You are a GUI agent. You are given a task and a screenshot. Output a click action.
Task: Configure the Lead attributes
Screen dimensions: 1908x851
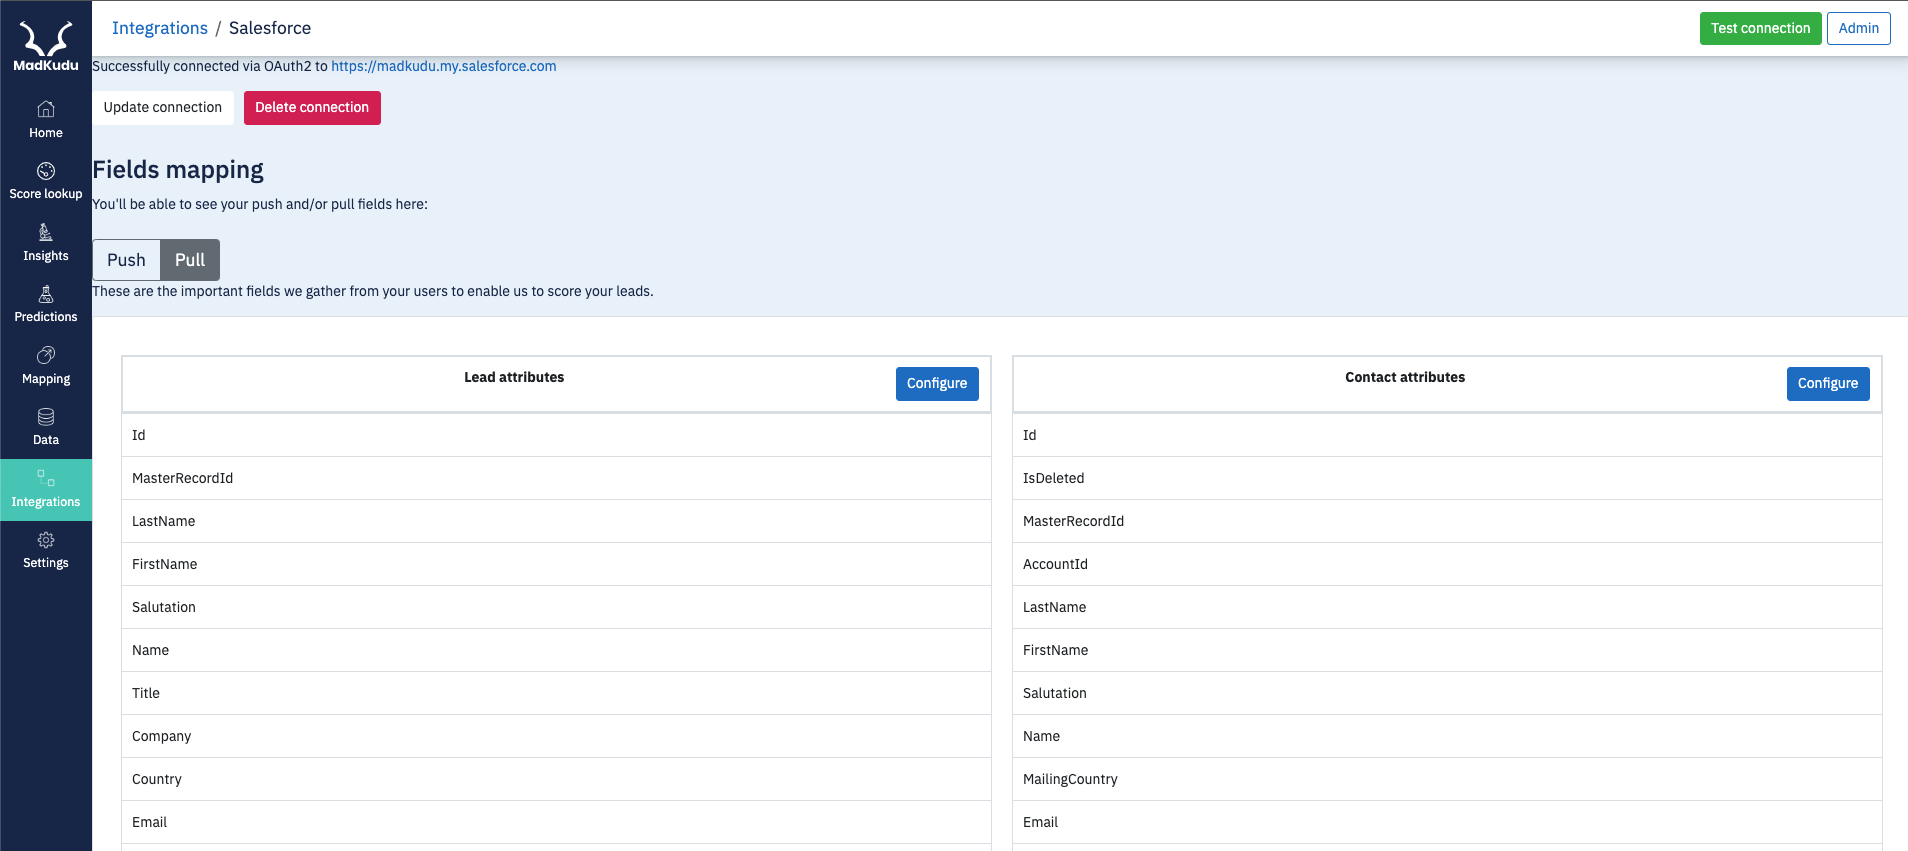[x=937, y=384]
